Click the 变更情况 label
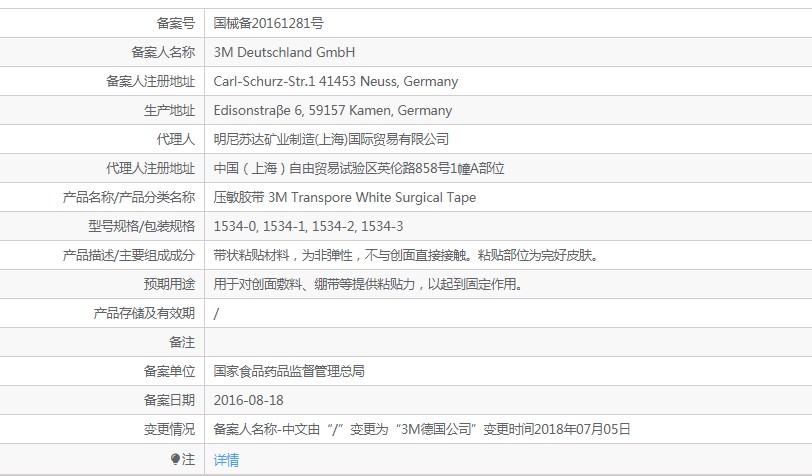The width and height of the screenshot is (812, 476). point(169,429)
